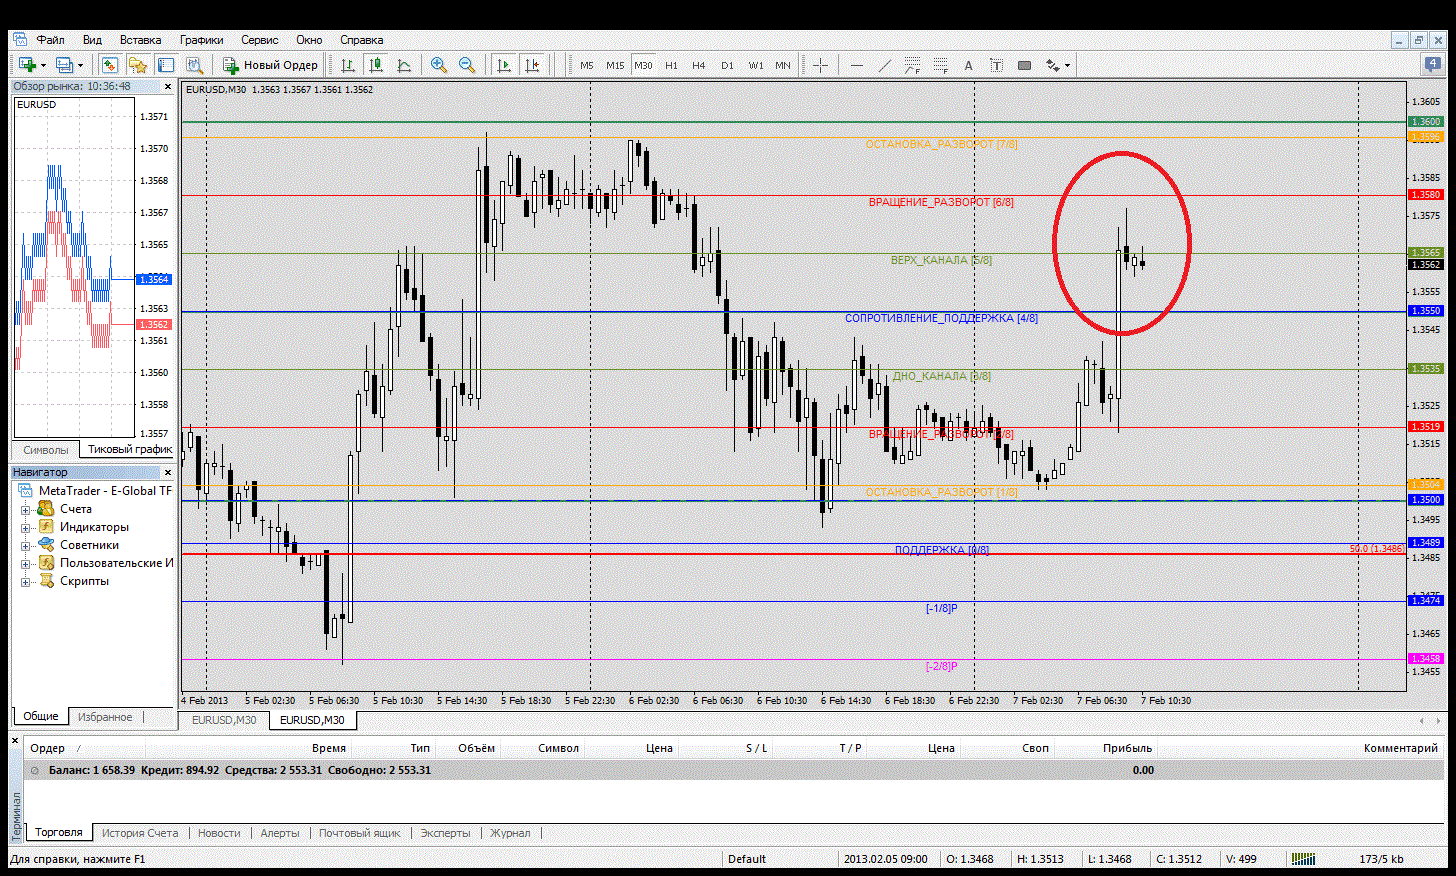The height and width of the screenshot is (876, 1456).
Task: Select the trendline drawing tool
Action: tap(884, 65)
